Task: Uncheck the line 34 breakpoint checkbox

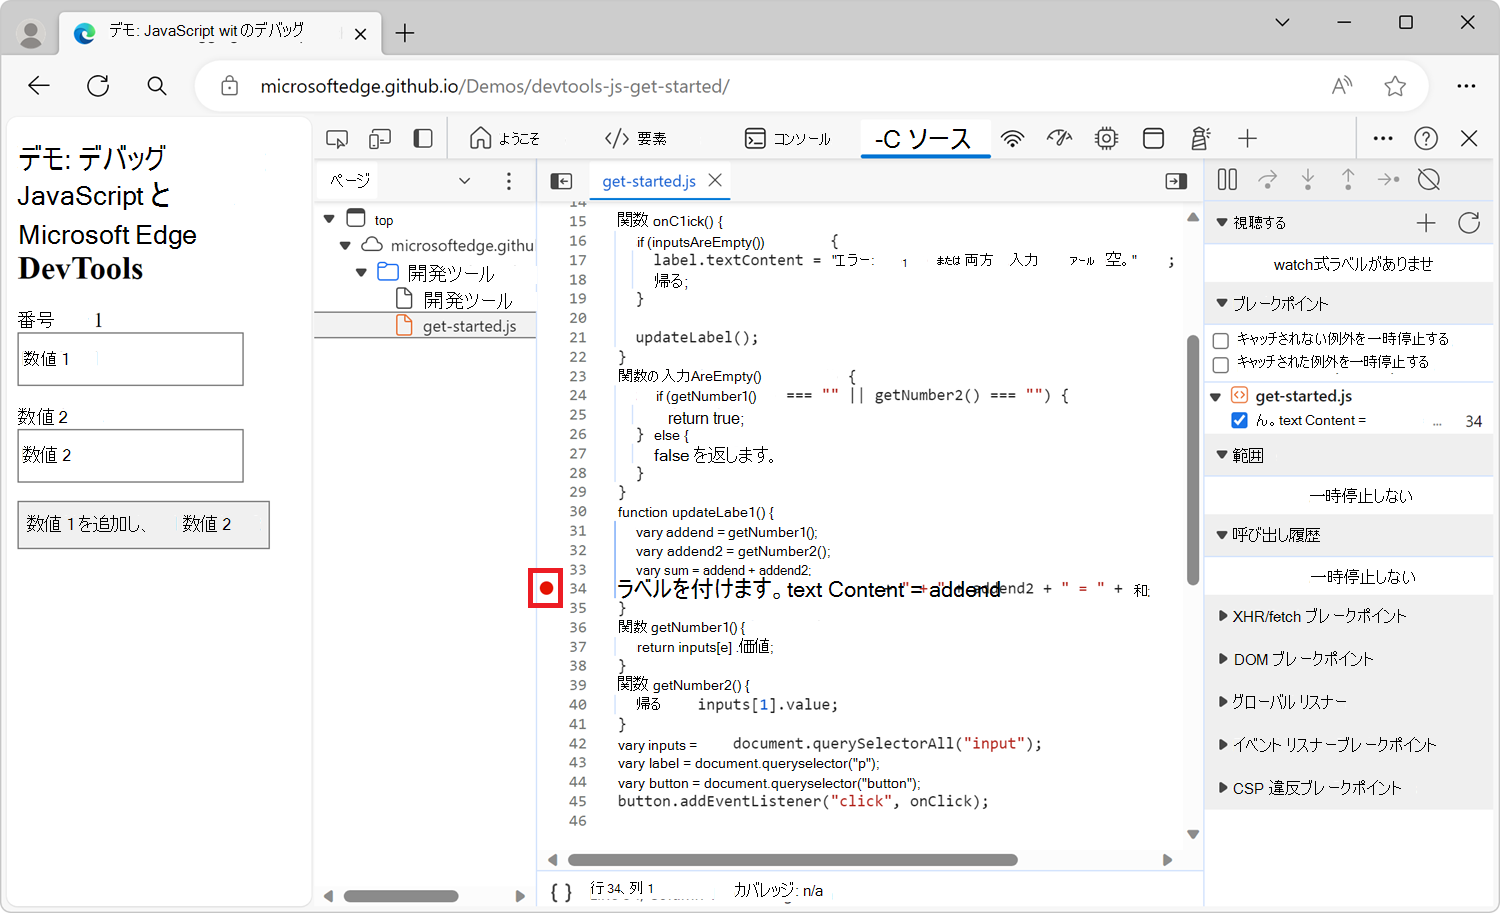Action: tap(1239, 420)
